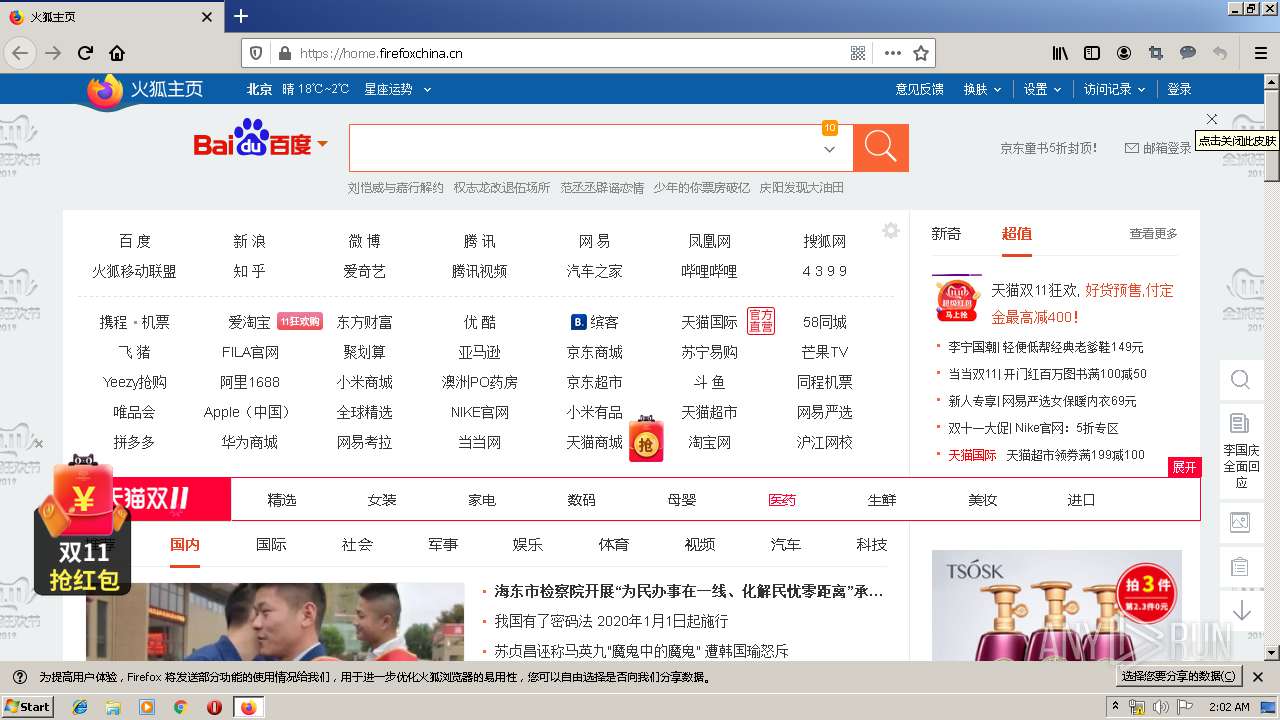Expand search suggestions chevron in search box
This screenshot has height=720, width=1280.
[x=829, y=149]
